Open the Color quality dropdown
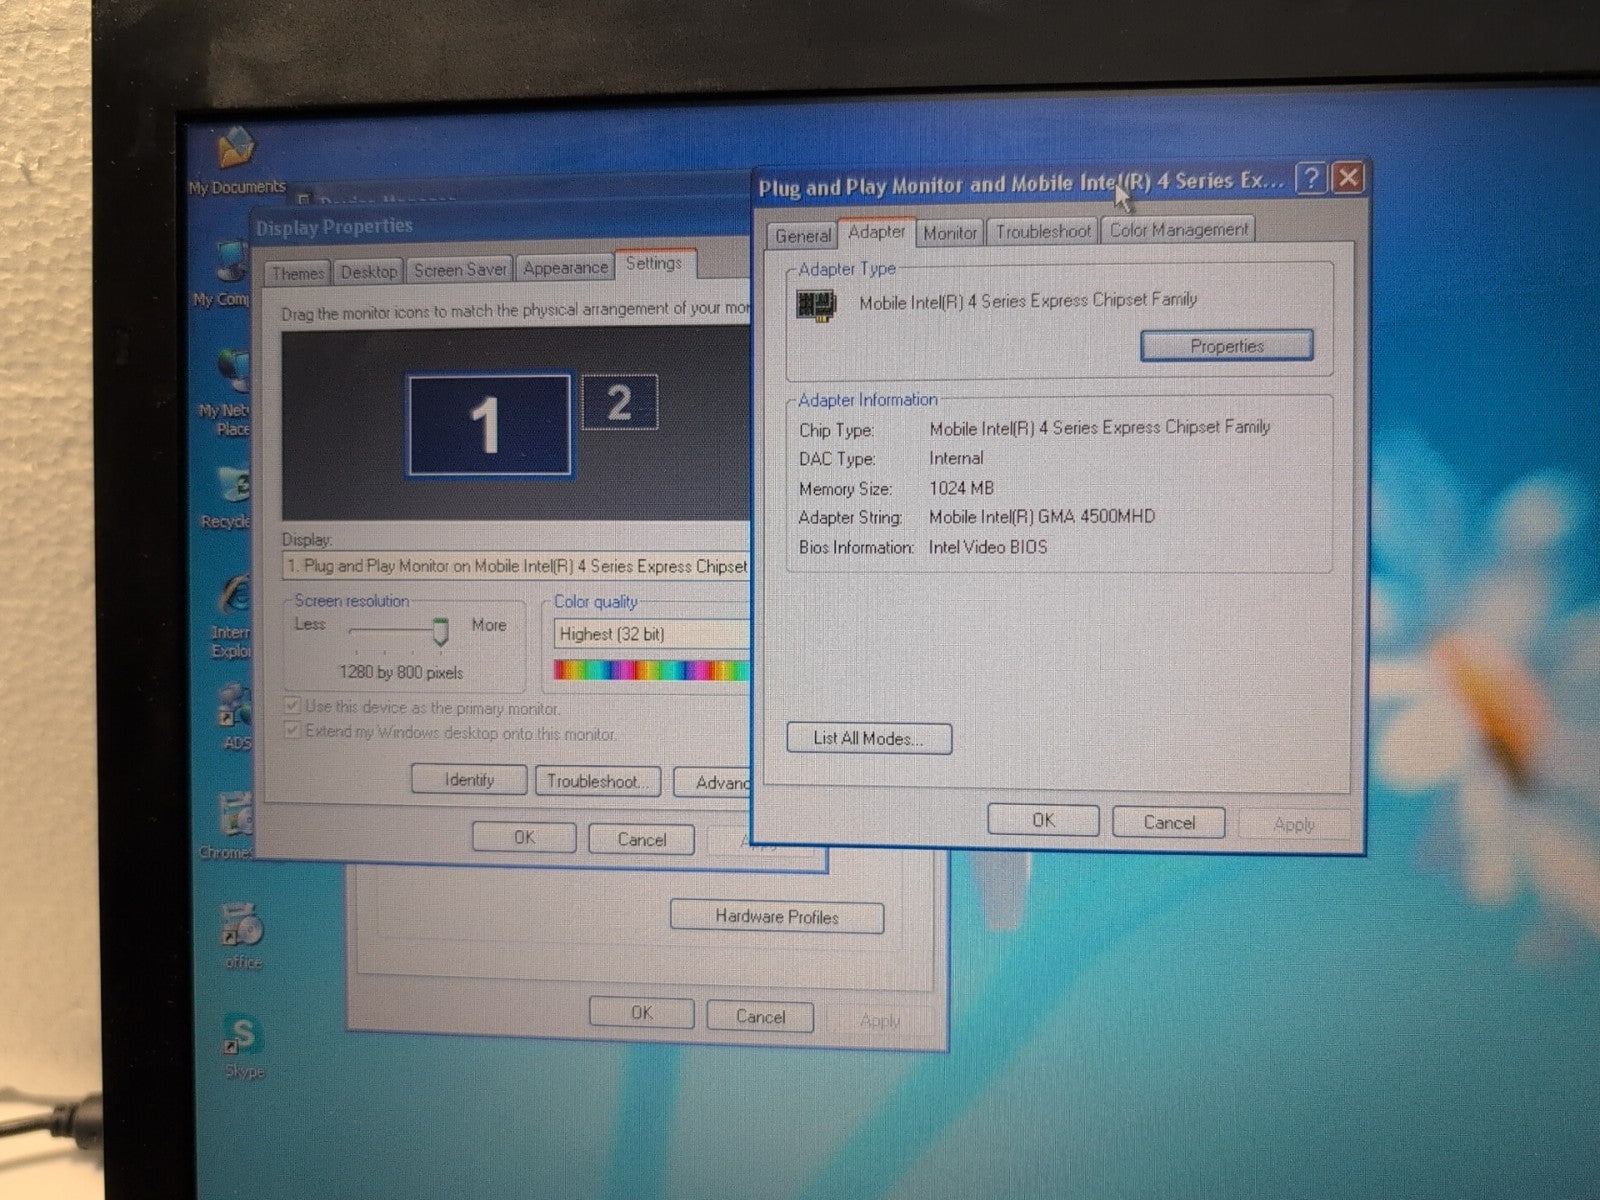The image size is (1600, 1200). [x=652, y=634]
